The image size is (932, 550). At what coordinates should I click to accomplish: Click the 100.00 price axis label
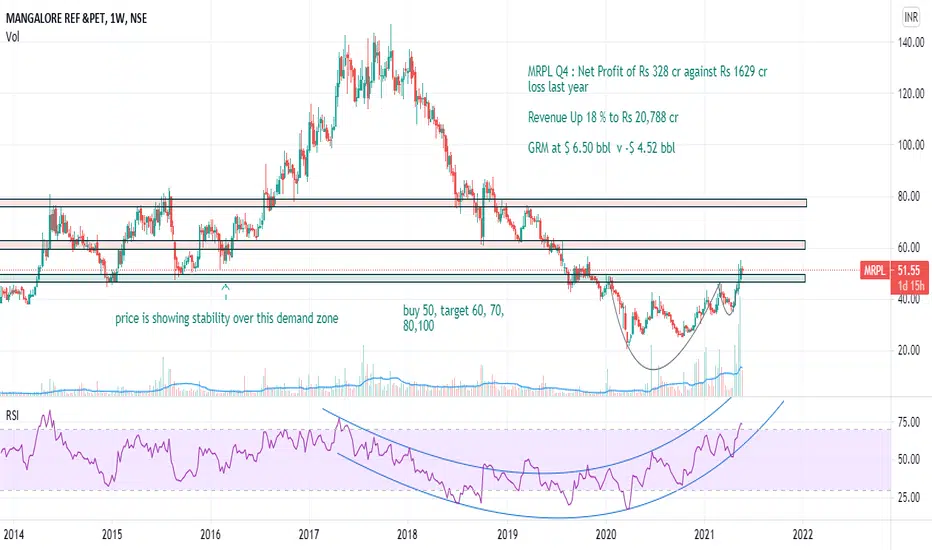pyautogui.click(x=911, y=144)
